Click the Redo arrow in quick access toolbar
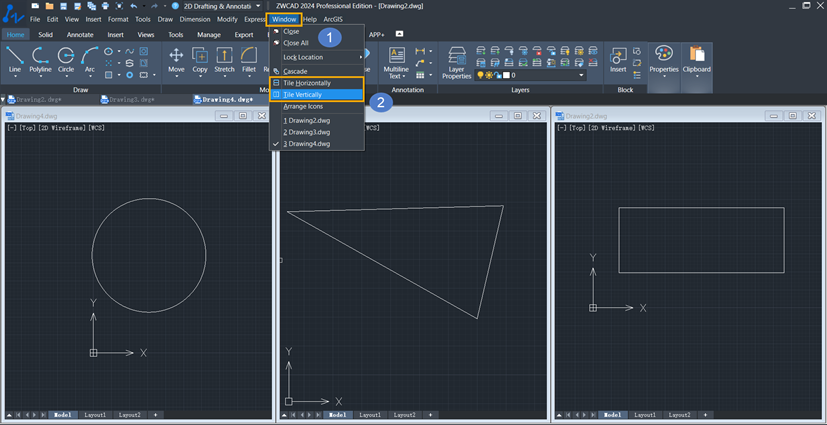 tap(155, 6)
